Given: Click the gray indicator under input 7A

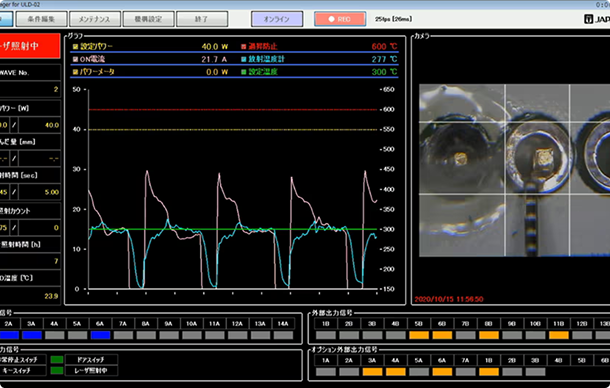Looking at the screenshot, I should (123, 335).
